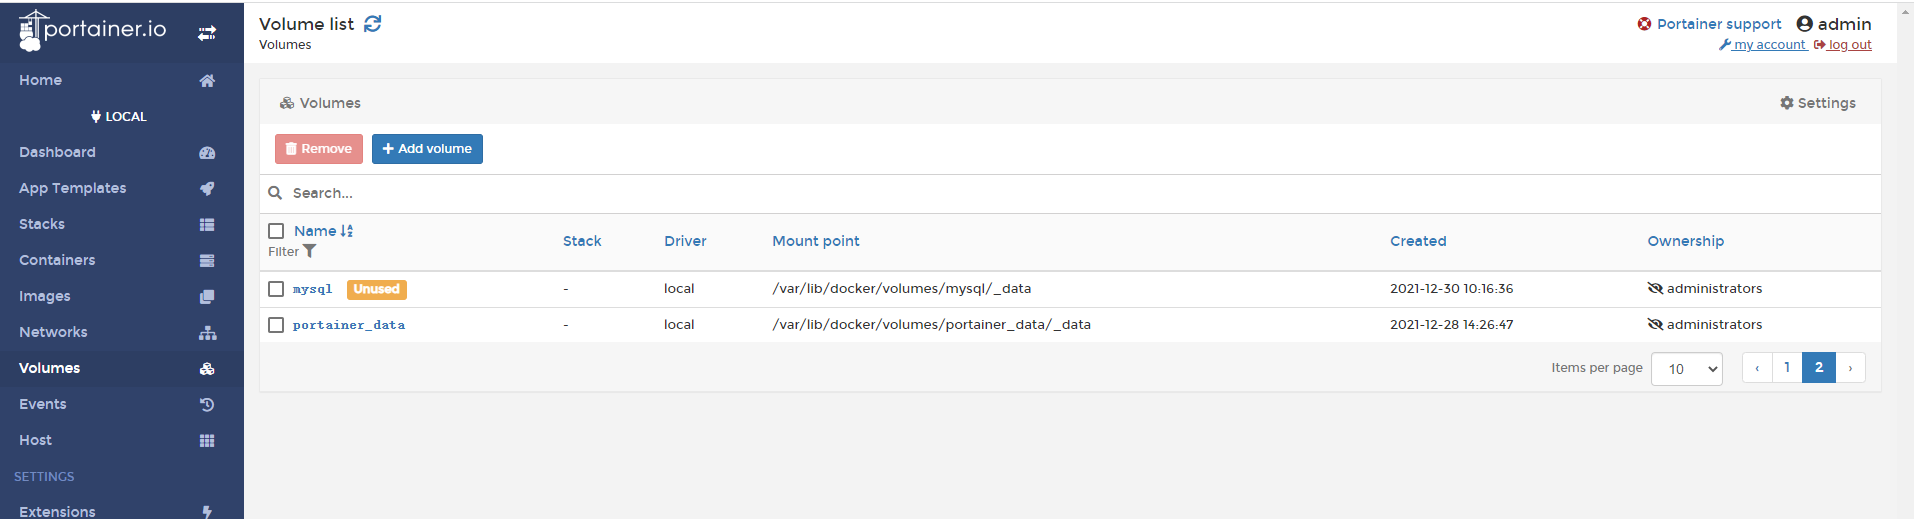Open the items per page dropdown
1914x519 pixels.
tap(1687, 369)
